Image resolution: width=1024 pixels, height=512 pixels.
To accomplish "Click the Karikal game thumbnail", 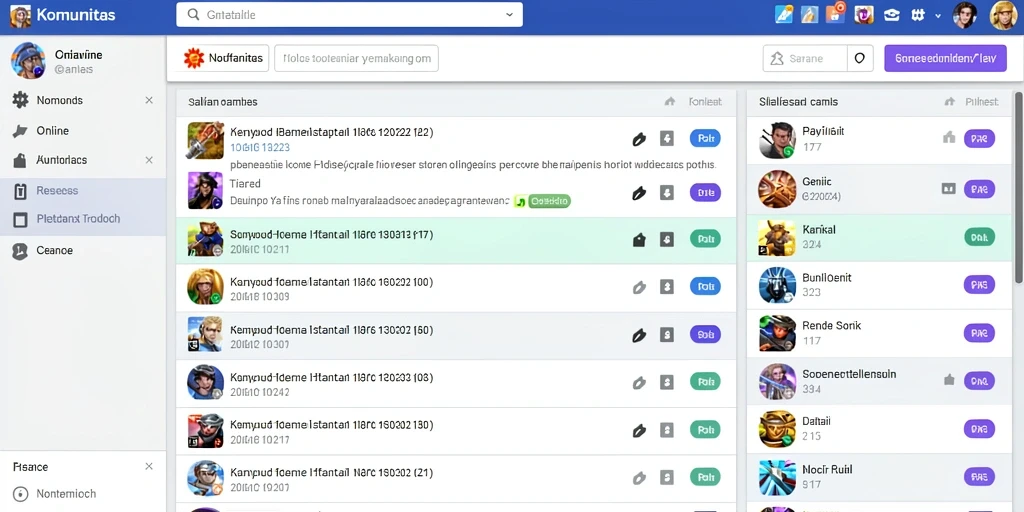I will pos(776,237).
